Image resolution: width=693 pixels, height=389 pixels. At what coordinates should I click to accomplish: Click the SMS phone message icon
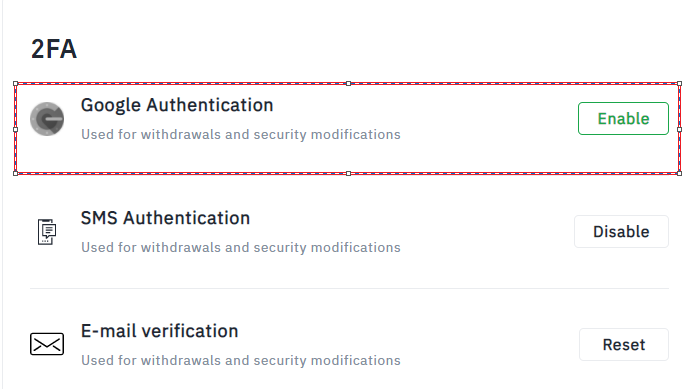click(47, 232)
